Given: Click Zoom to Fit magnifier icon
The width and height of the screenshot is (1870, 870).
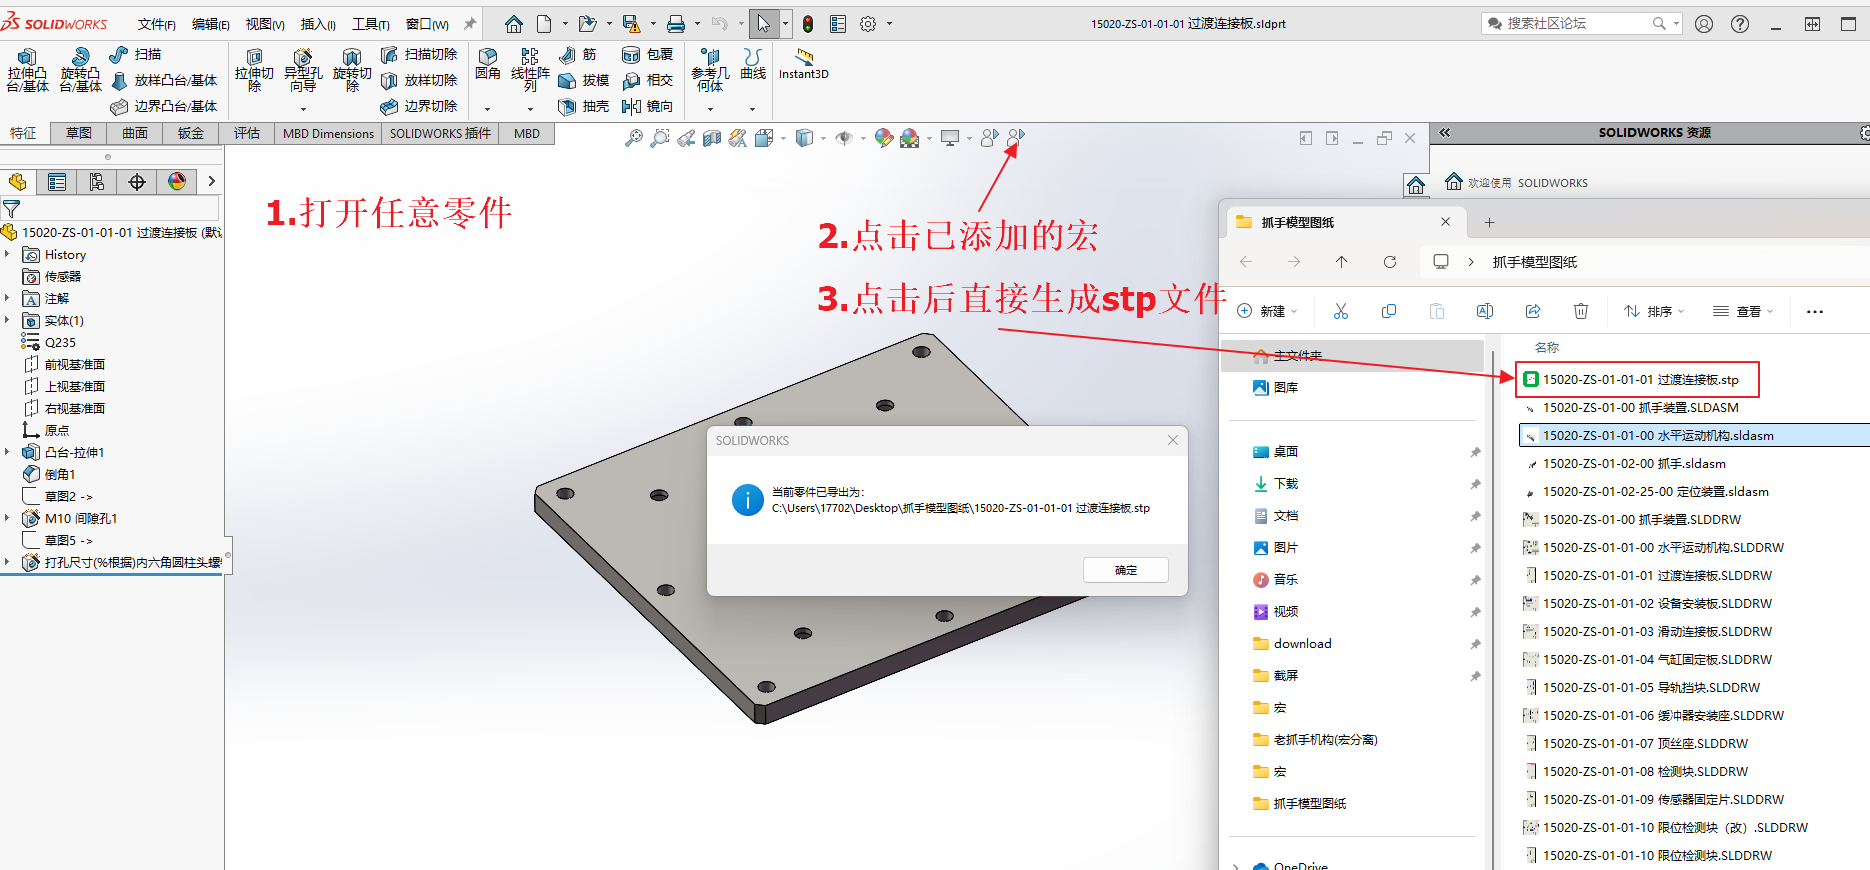Looking at the screenshot, I should [x=634, y=138].
